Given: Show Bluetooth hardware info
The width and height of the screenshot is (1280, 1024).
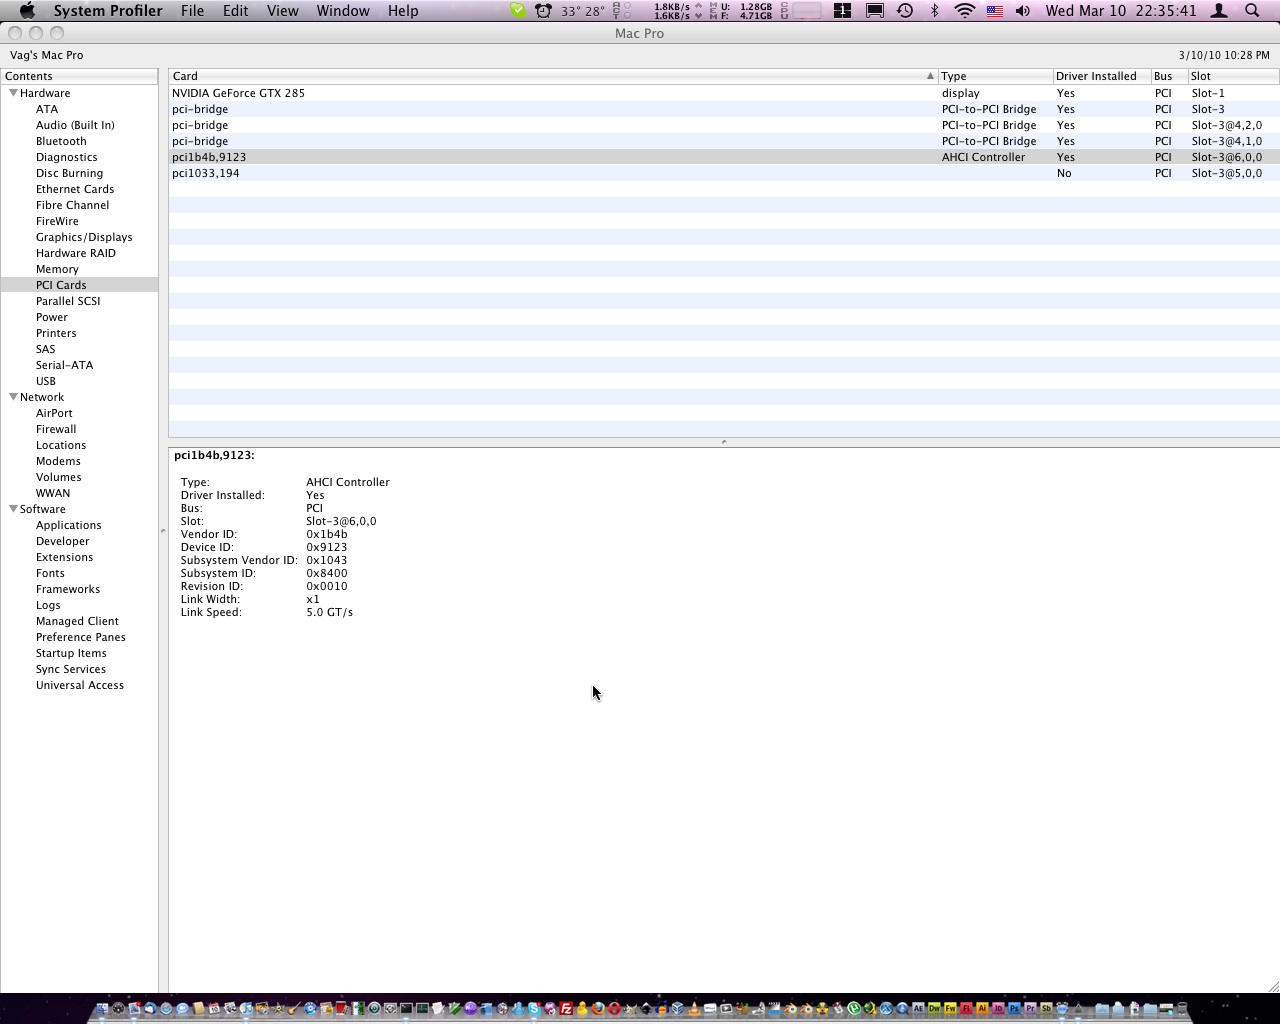Looking at the screenshot, I should (x=61, y=141).
